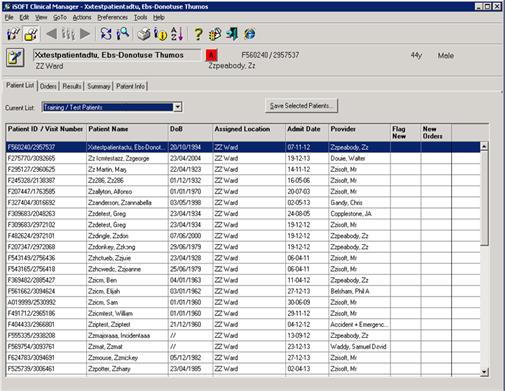Switch to the Patient Info tab
The width and height of the screenshot is (505, 391).
click(130, 86)
